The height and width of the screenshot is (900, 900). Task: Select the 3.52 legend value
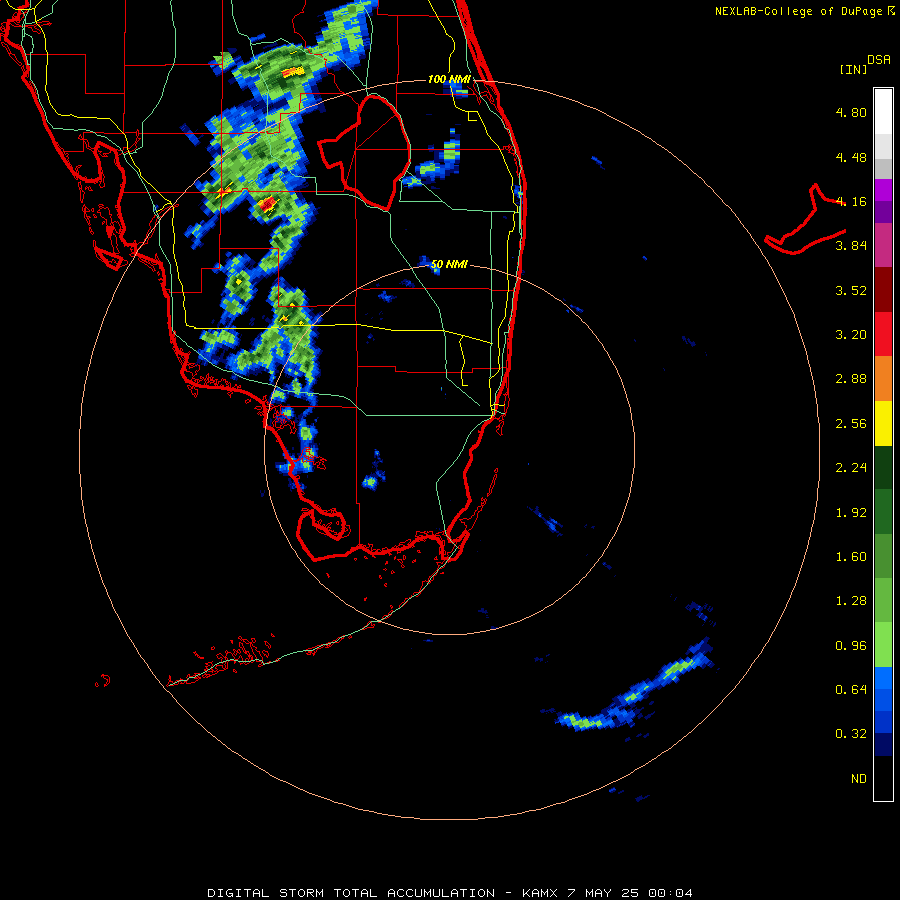[x=851, y=290]
